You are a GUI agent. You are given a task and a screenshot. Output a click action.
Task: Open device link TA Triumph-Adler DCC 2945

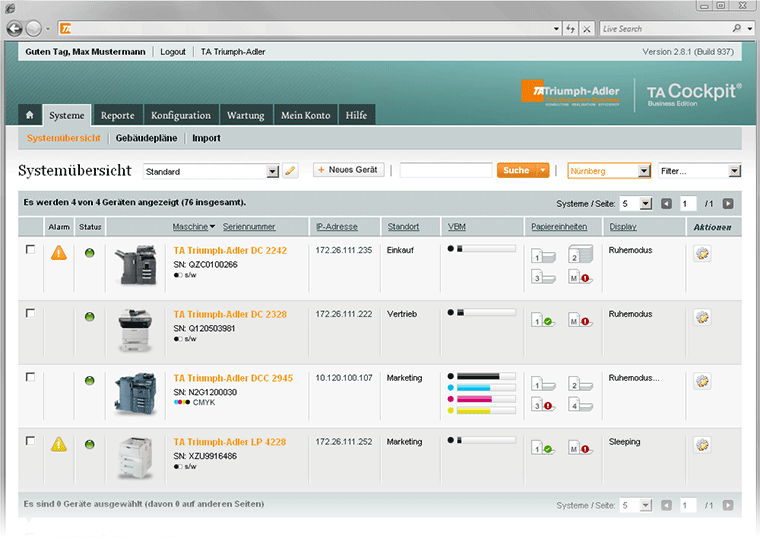233,378
